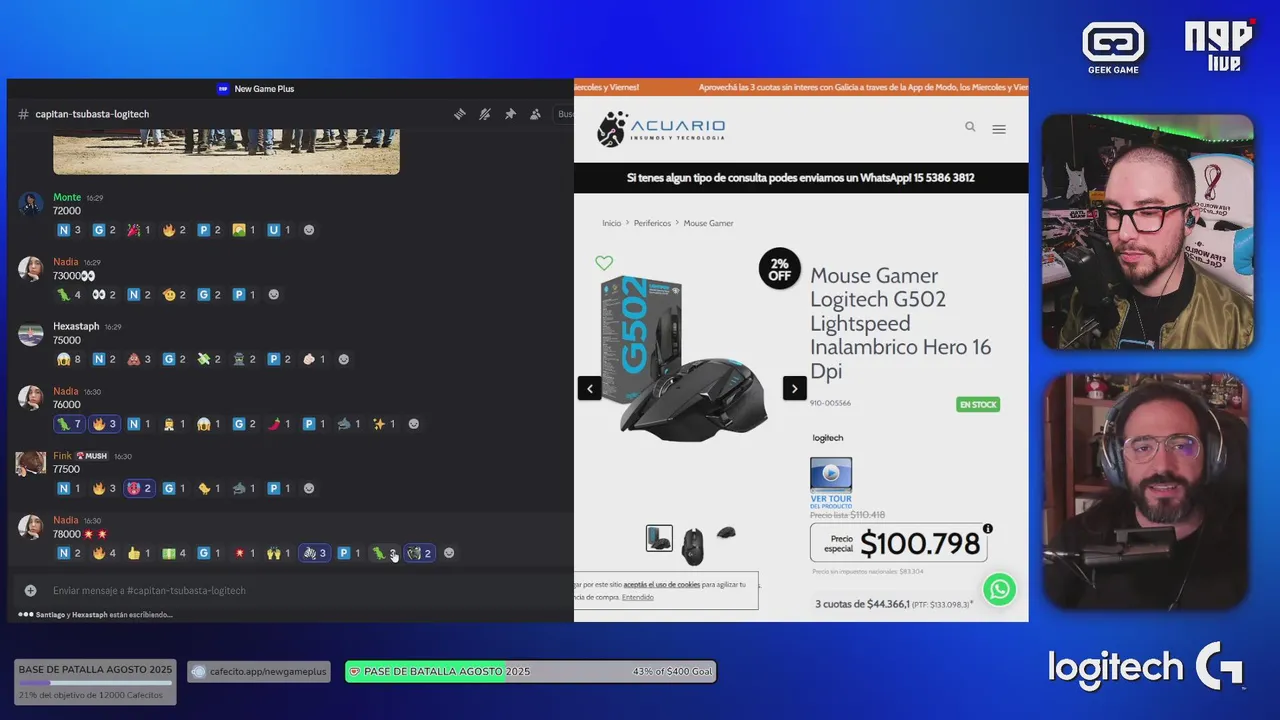Click N reaction on Monte's 72000 message
Viewport: 1280px width, 720px height.
coord(69,230)
